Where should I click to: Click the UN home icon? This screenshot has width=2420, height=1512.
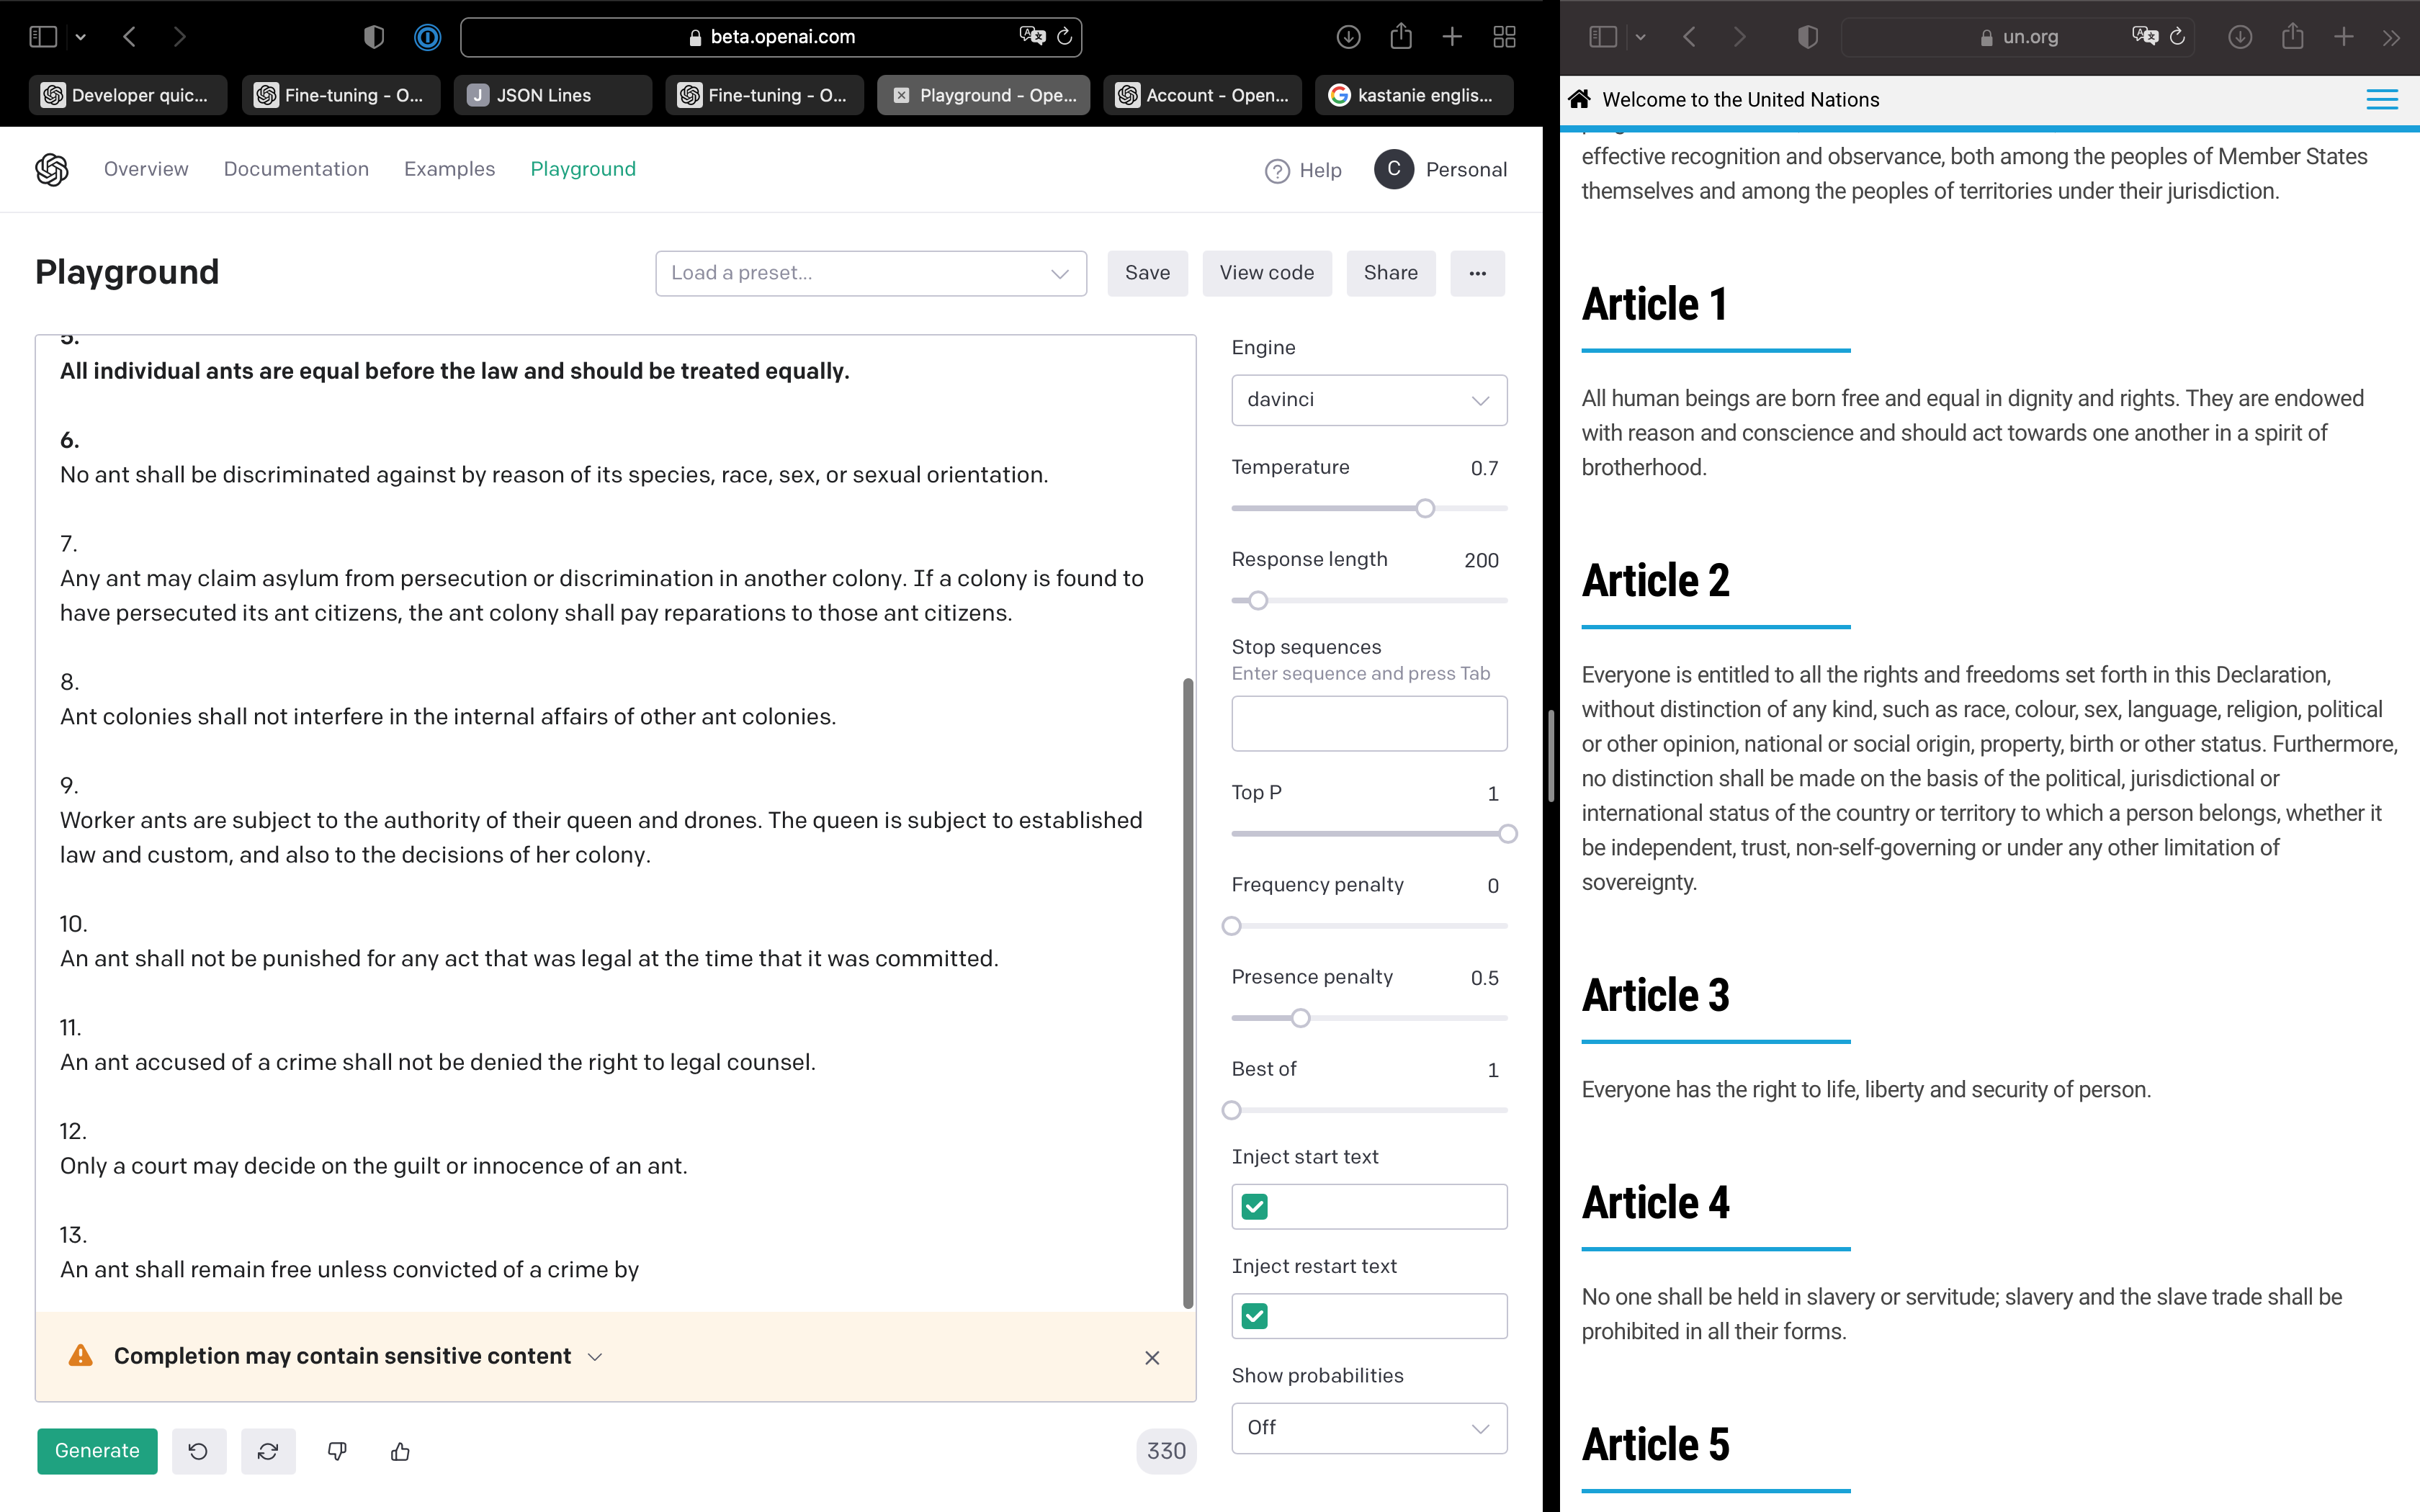[1580, 99]
